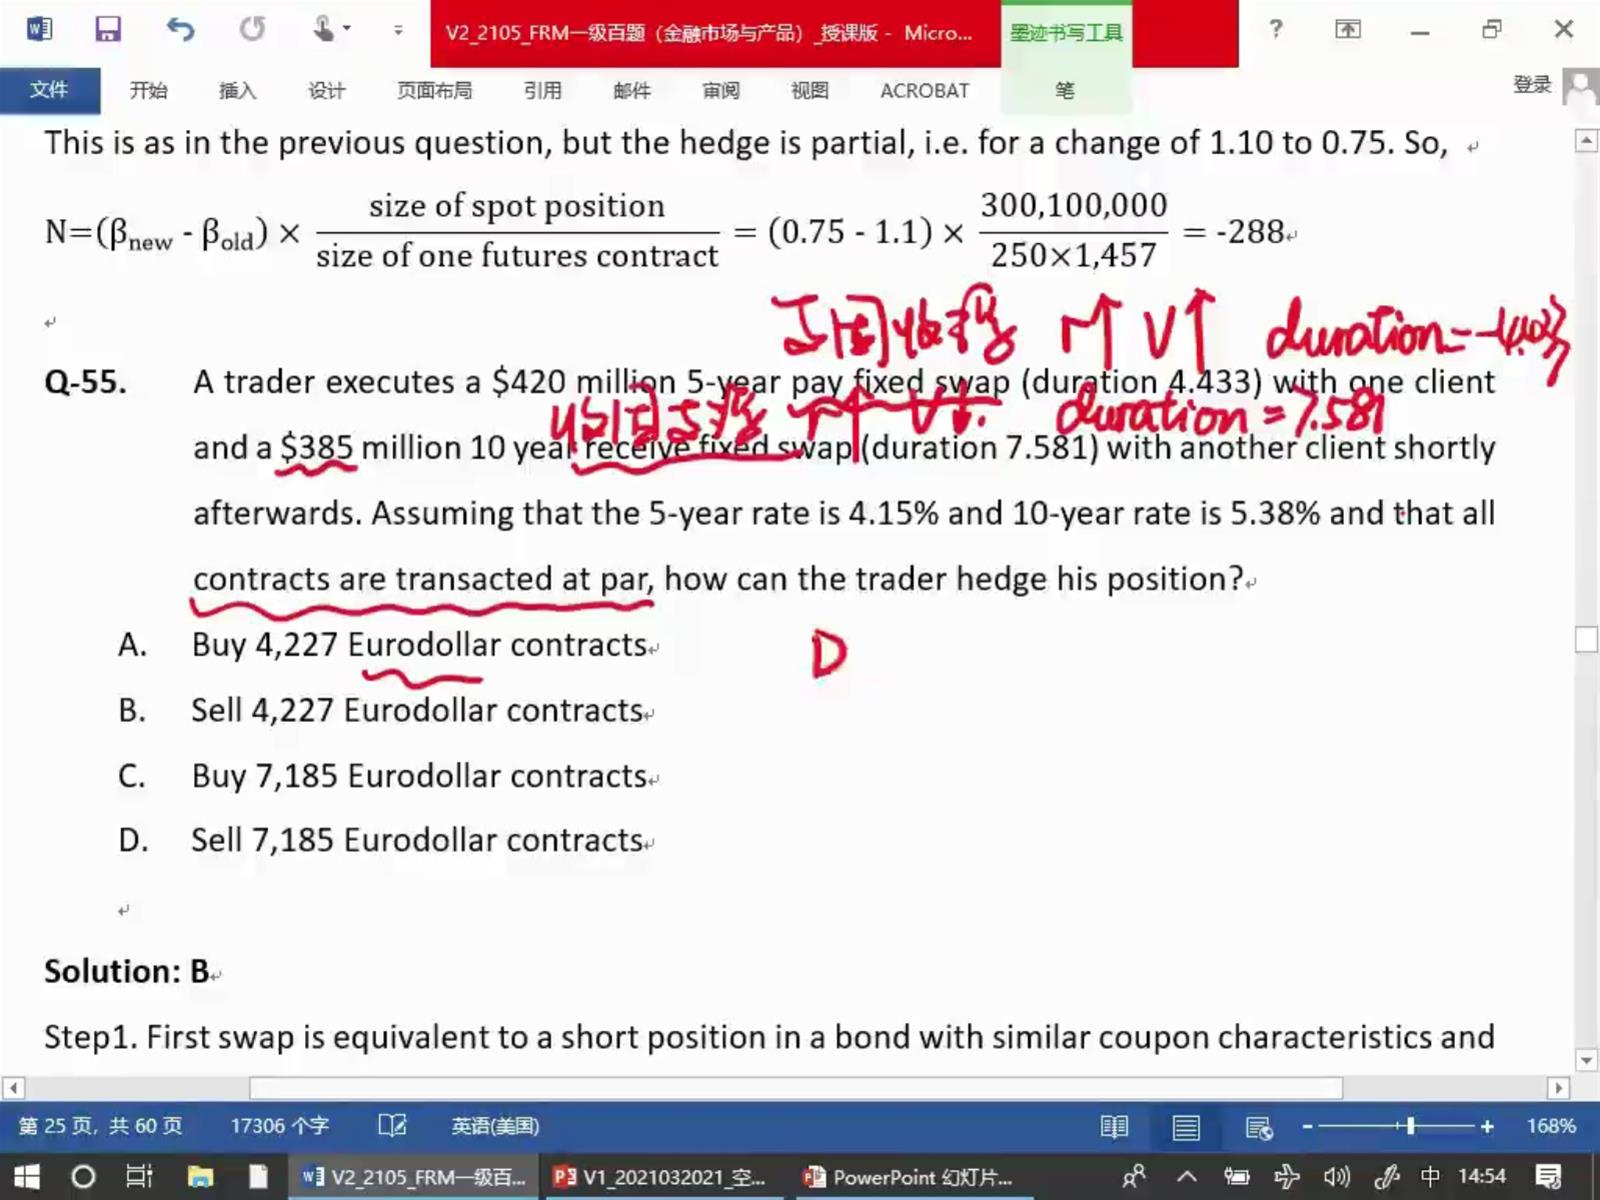Click answer text "Sell 4,227 Eurodollar contracts"
Image resolution: width=1600 pixels, height=1200 pixels.
coord(416,711)
